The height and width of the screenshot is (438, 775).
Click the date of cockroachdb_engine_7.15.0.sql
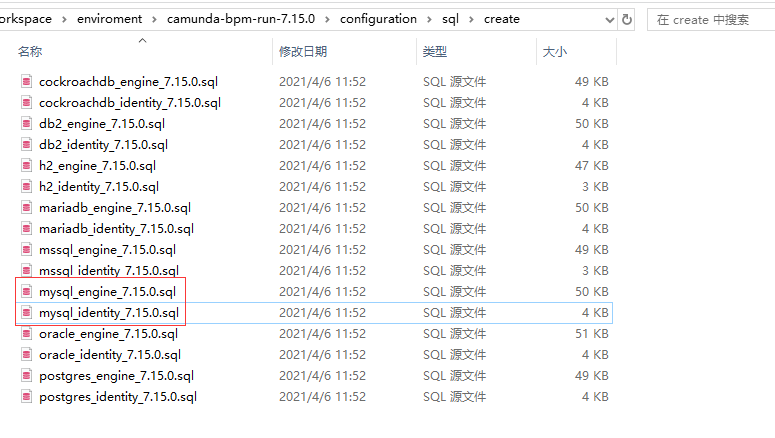point(322,82)
